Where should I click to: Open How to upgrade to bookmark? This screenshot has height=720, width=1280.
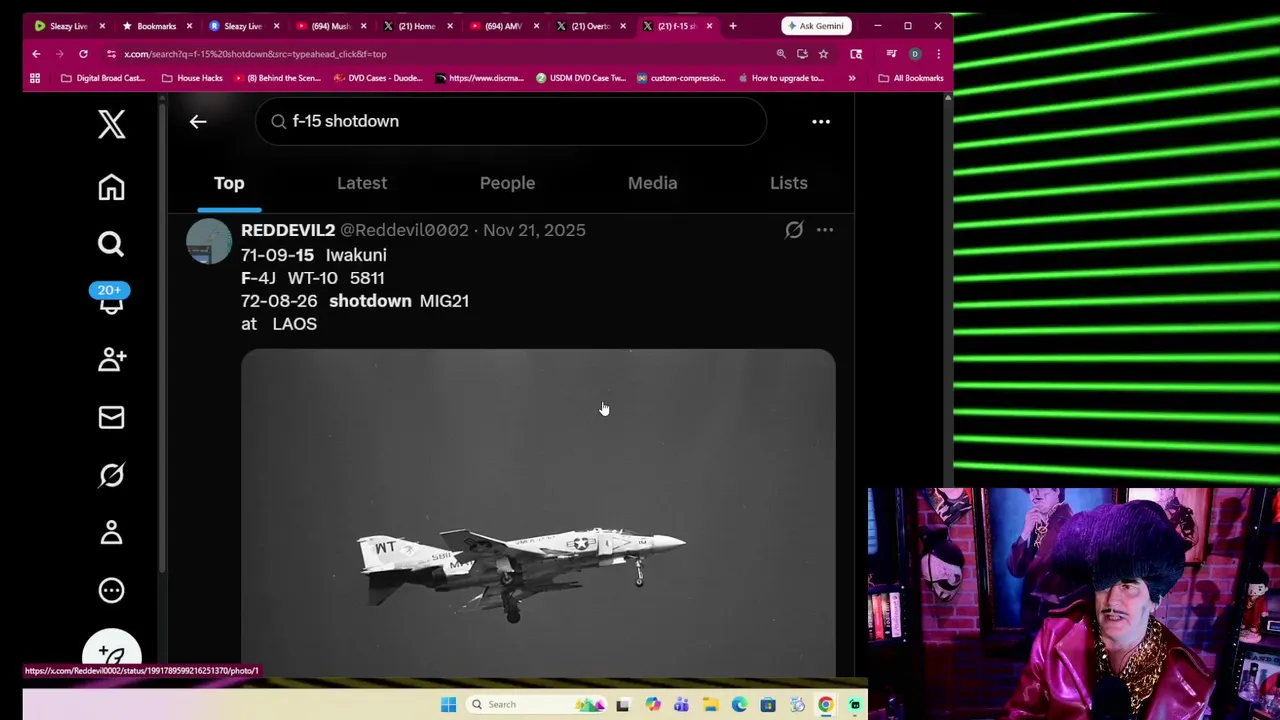[x=781, y=78]
